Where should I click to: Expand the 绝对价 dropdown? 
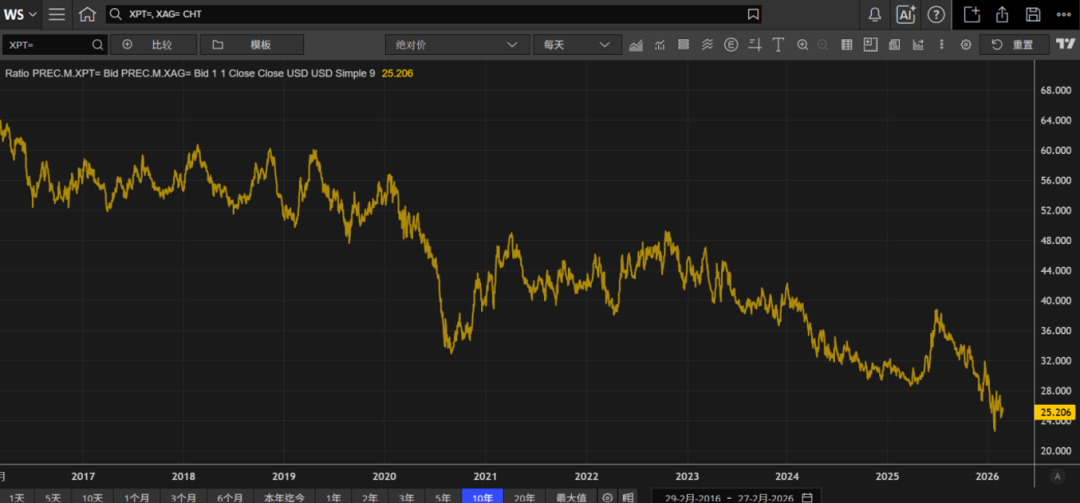click(457, 45)
